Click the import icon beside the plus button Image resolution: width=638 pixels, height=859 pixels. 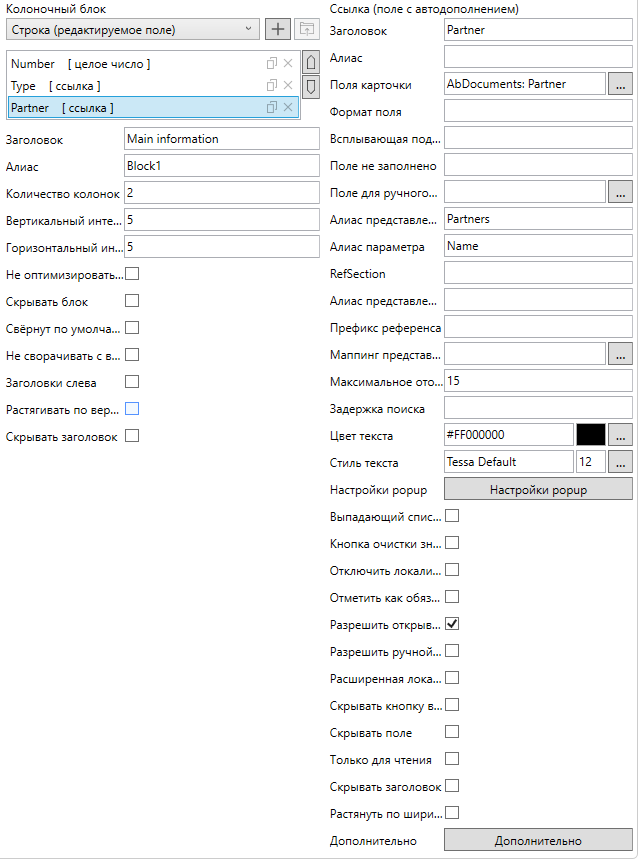point(305,29)
